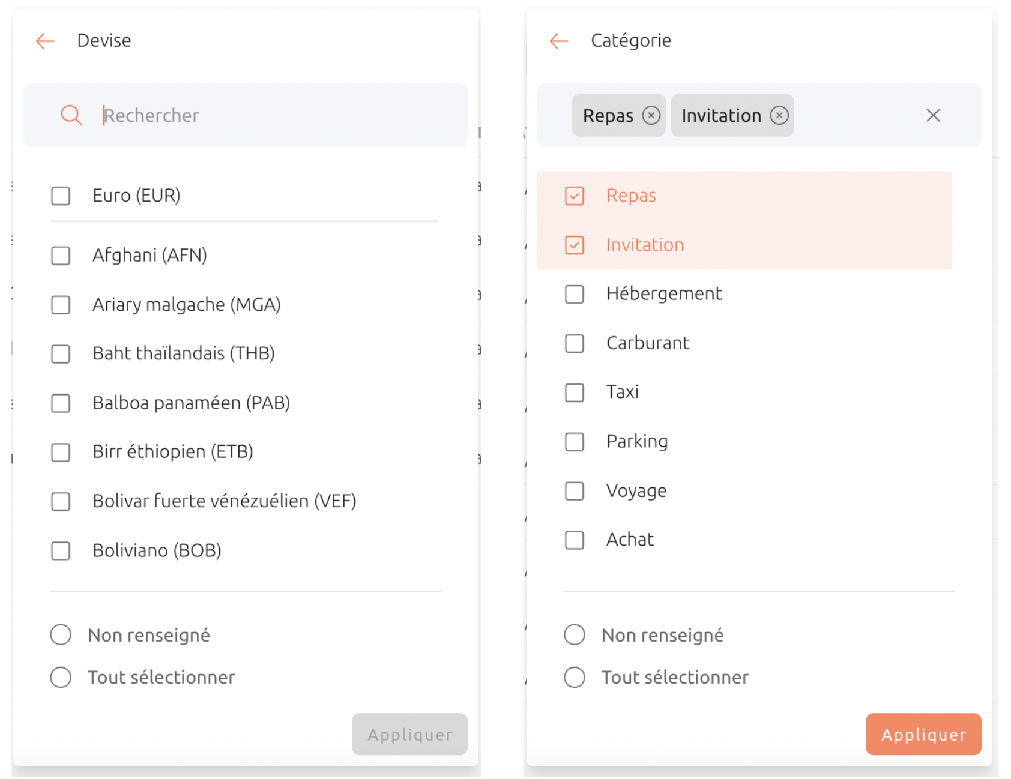Viewport: 1011px width, 779px height.
Task: Check the Afghani (AFN) checkbox
Action: (x=61, y=256)
